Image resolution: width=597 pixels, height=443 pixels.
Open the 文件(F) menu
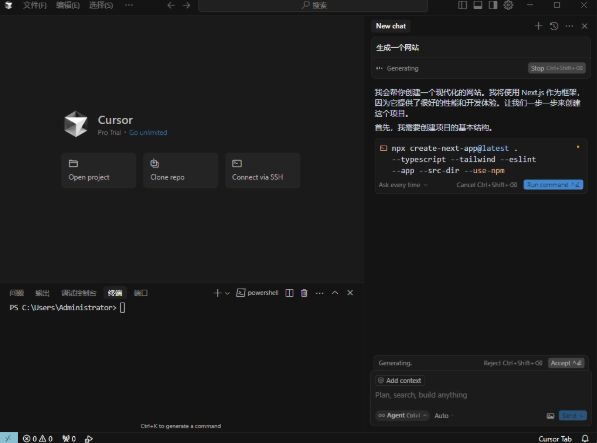tap(35, 5)
